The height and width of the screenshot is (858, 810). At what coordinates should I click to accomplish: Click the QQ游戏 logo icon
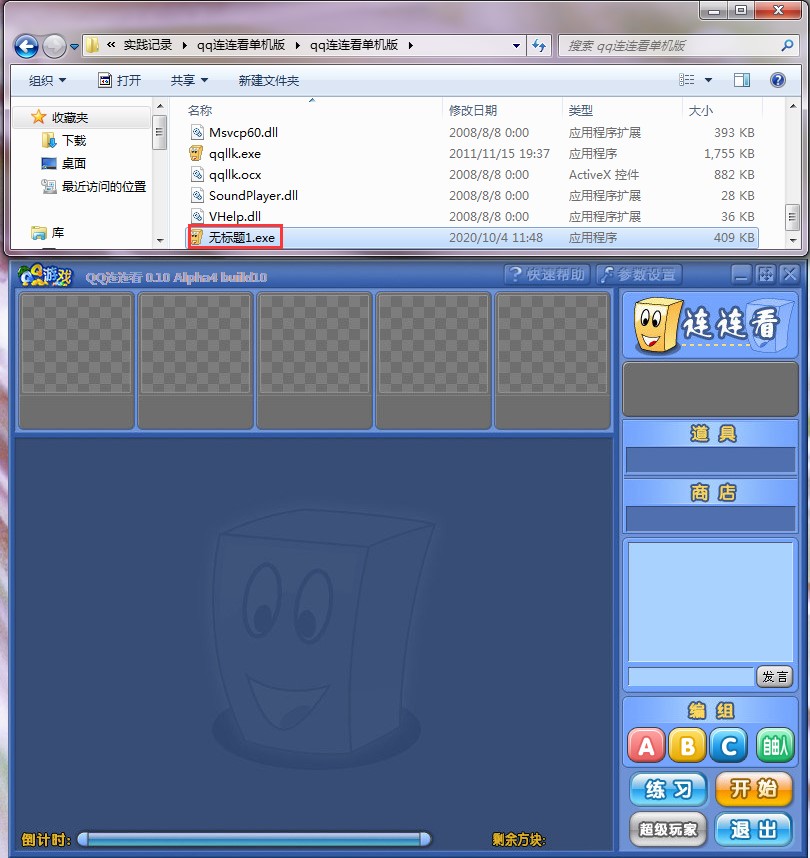click(45, 276)
